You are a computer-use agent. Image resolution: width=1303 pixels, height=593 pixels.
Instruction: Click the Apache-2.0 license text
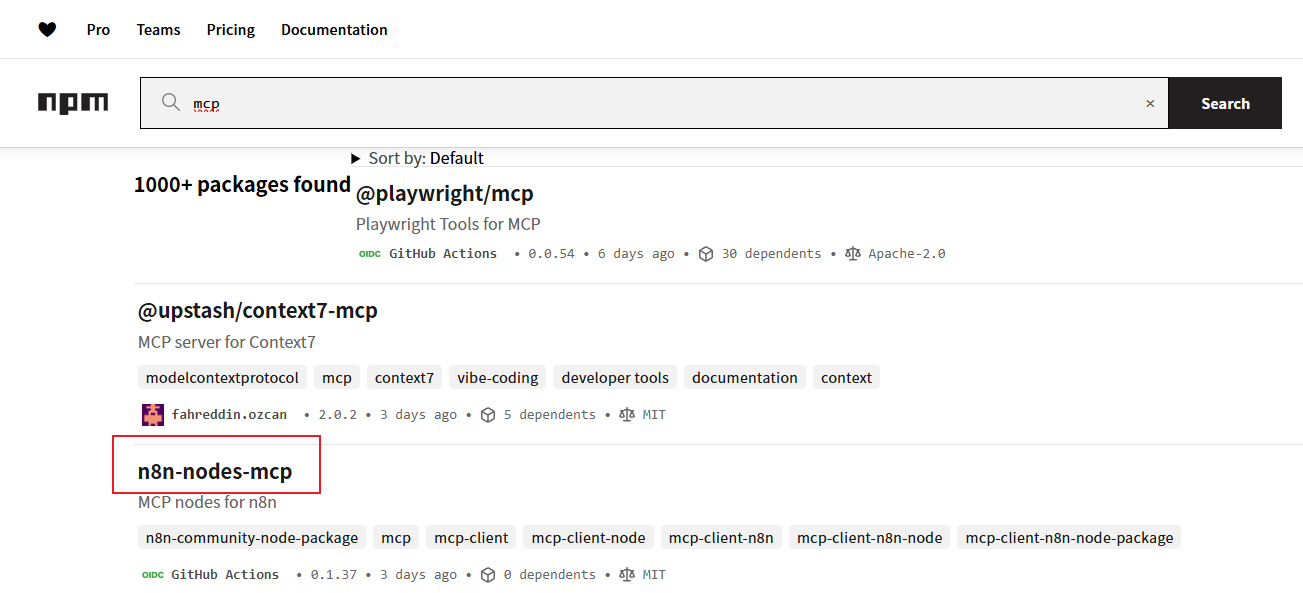[907, 254]
